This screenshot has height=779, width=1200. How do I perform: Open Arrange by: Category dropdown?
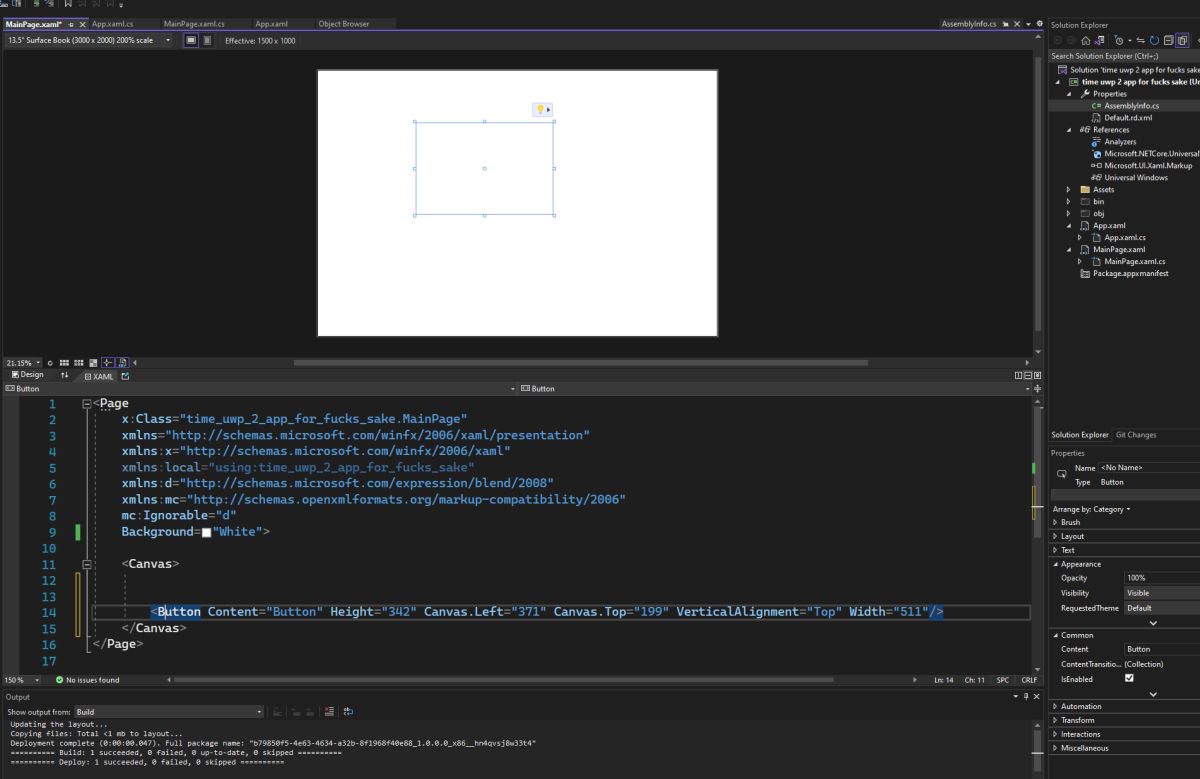1091,509
